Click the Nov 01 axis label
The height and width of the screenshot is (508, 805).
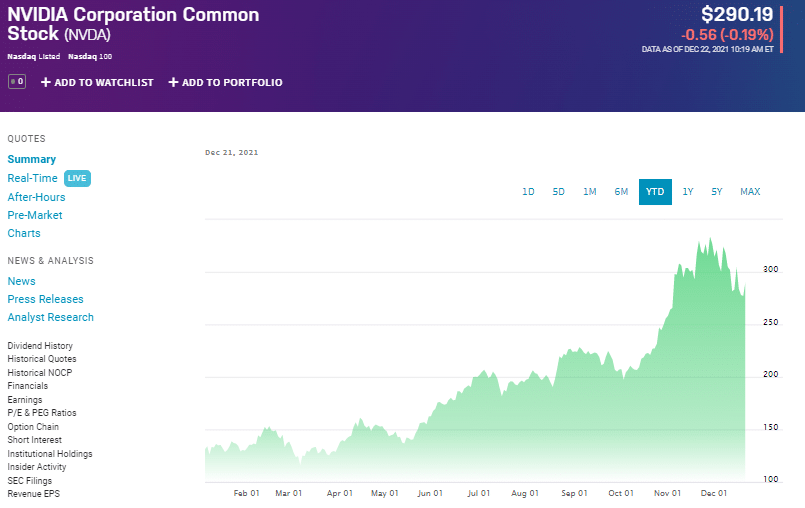pyautogui.click(x=667, y=493)
